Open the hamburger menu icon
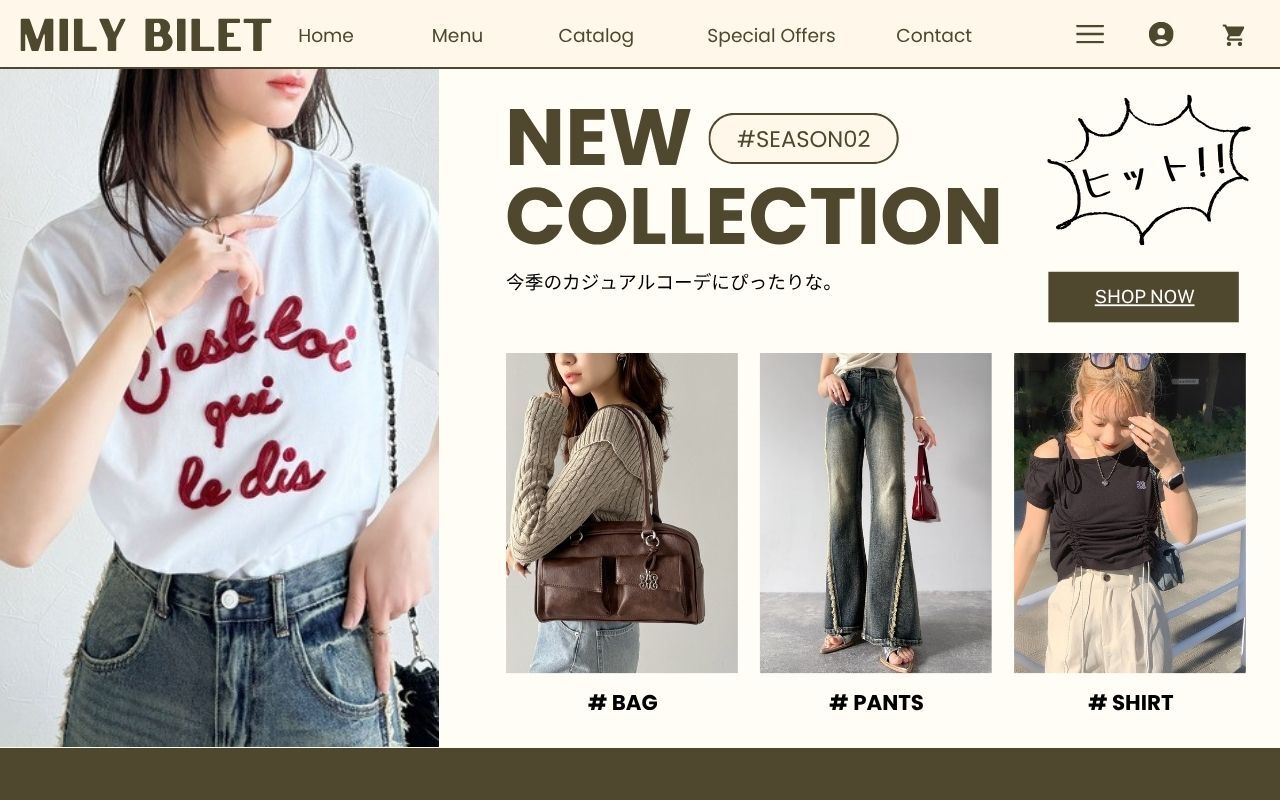This screenshot has width=1280, height=800. (1090, 35)
